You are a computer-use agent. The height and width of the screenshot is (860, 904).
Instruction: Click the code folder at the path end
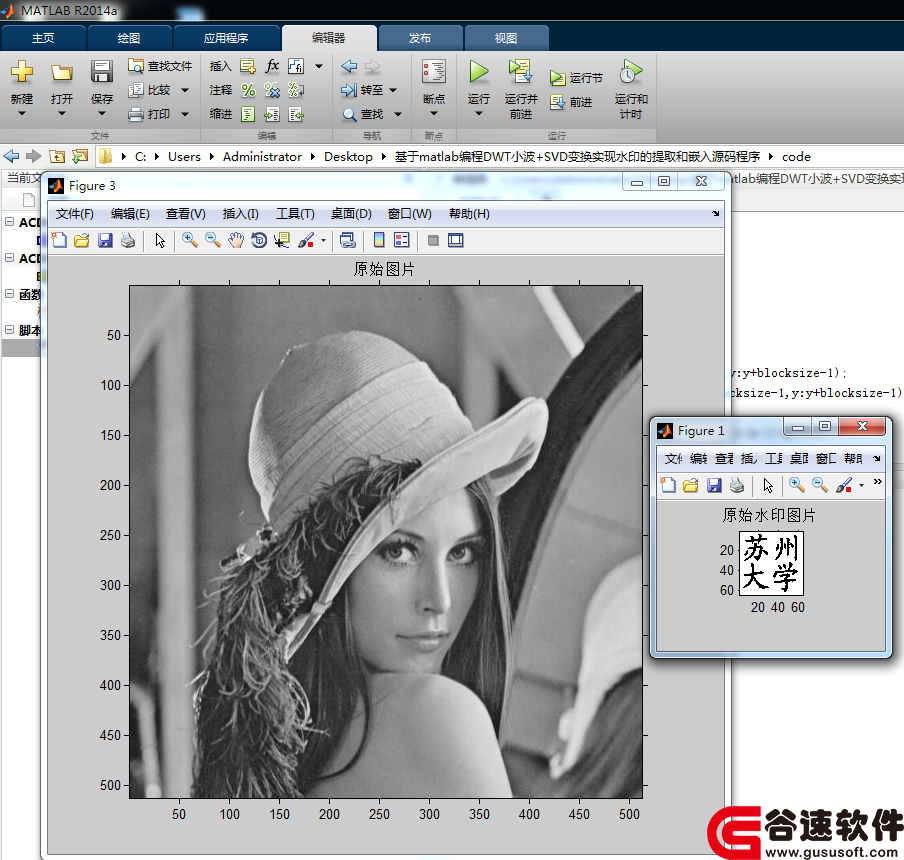click(796, 157)
